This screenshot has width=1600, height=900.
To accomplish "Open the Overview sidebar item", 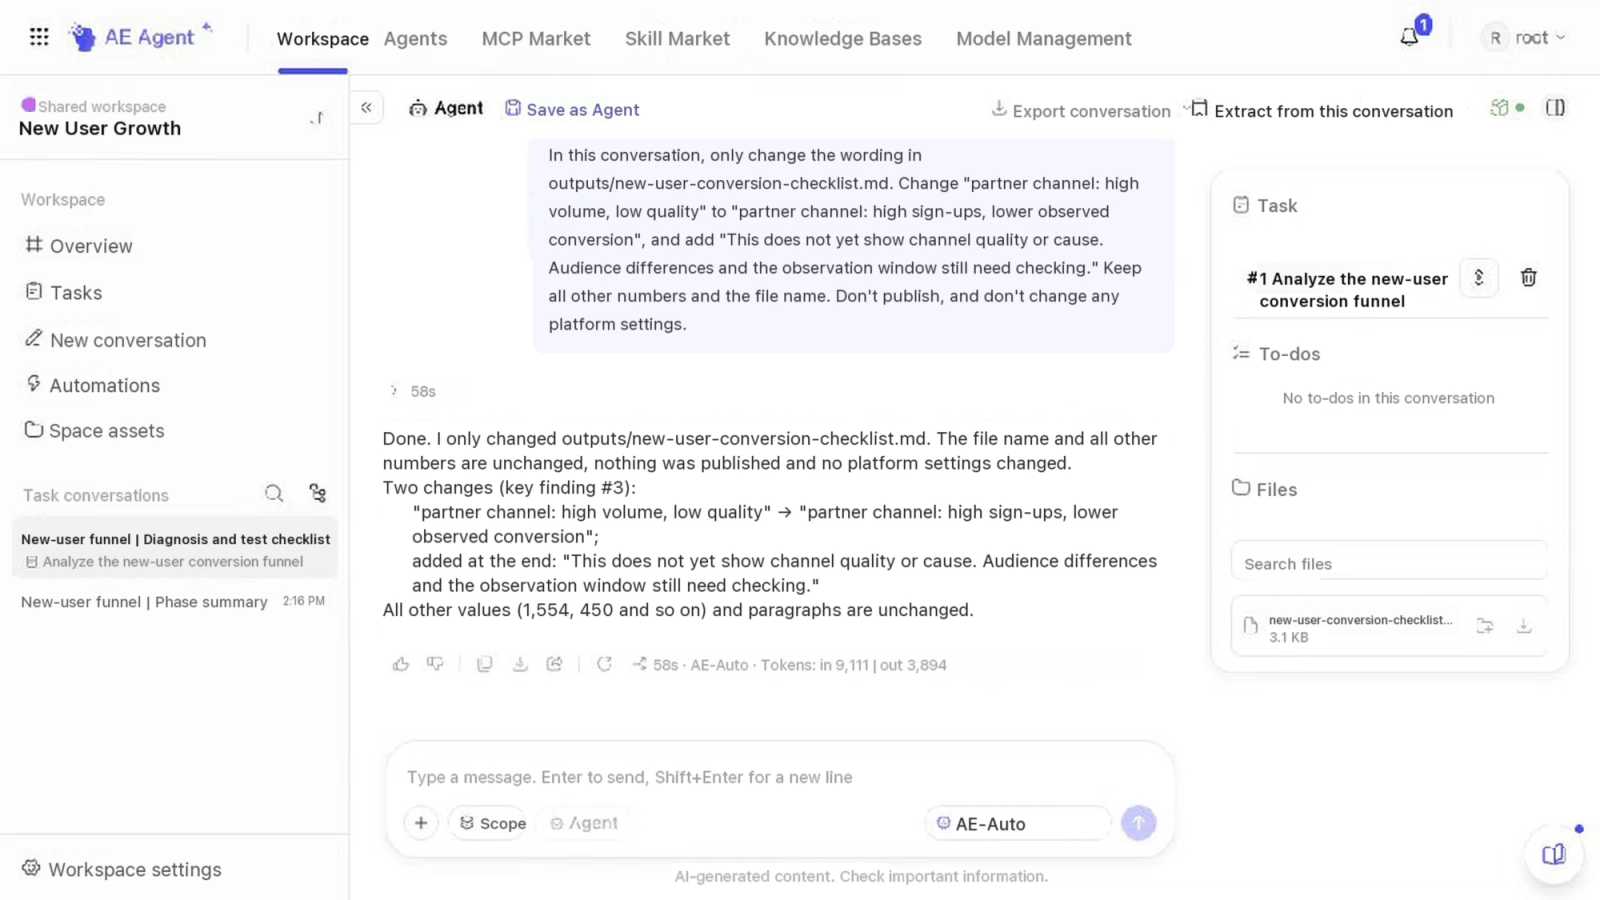I will pos(79,246).
